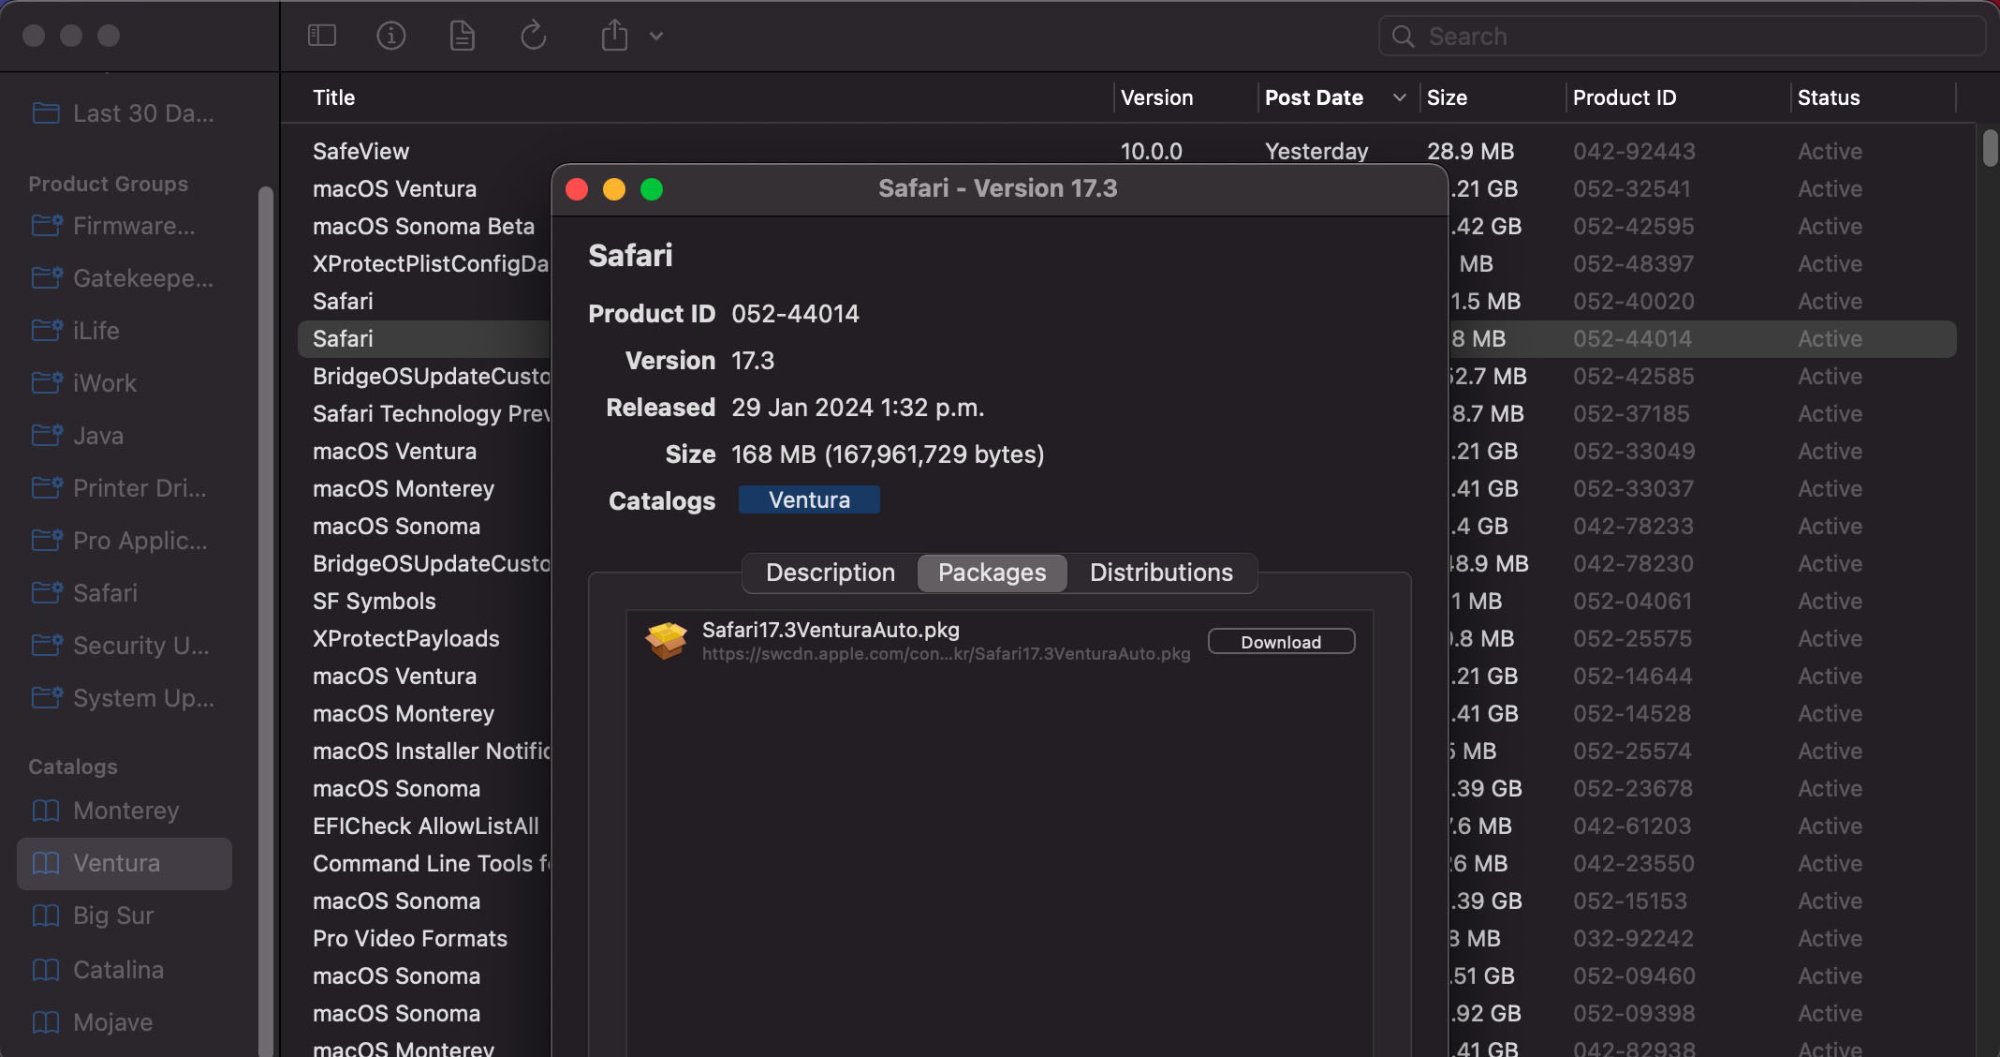Click version 10.0.0 cell

tap(1151, 151)
